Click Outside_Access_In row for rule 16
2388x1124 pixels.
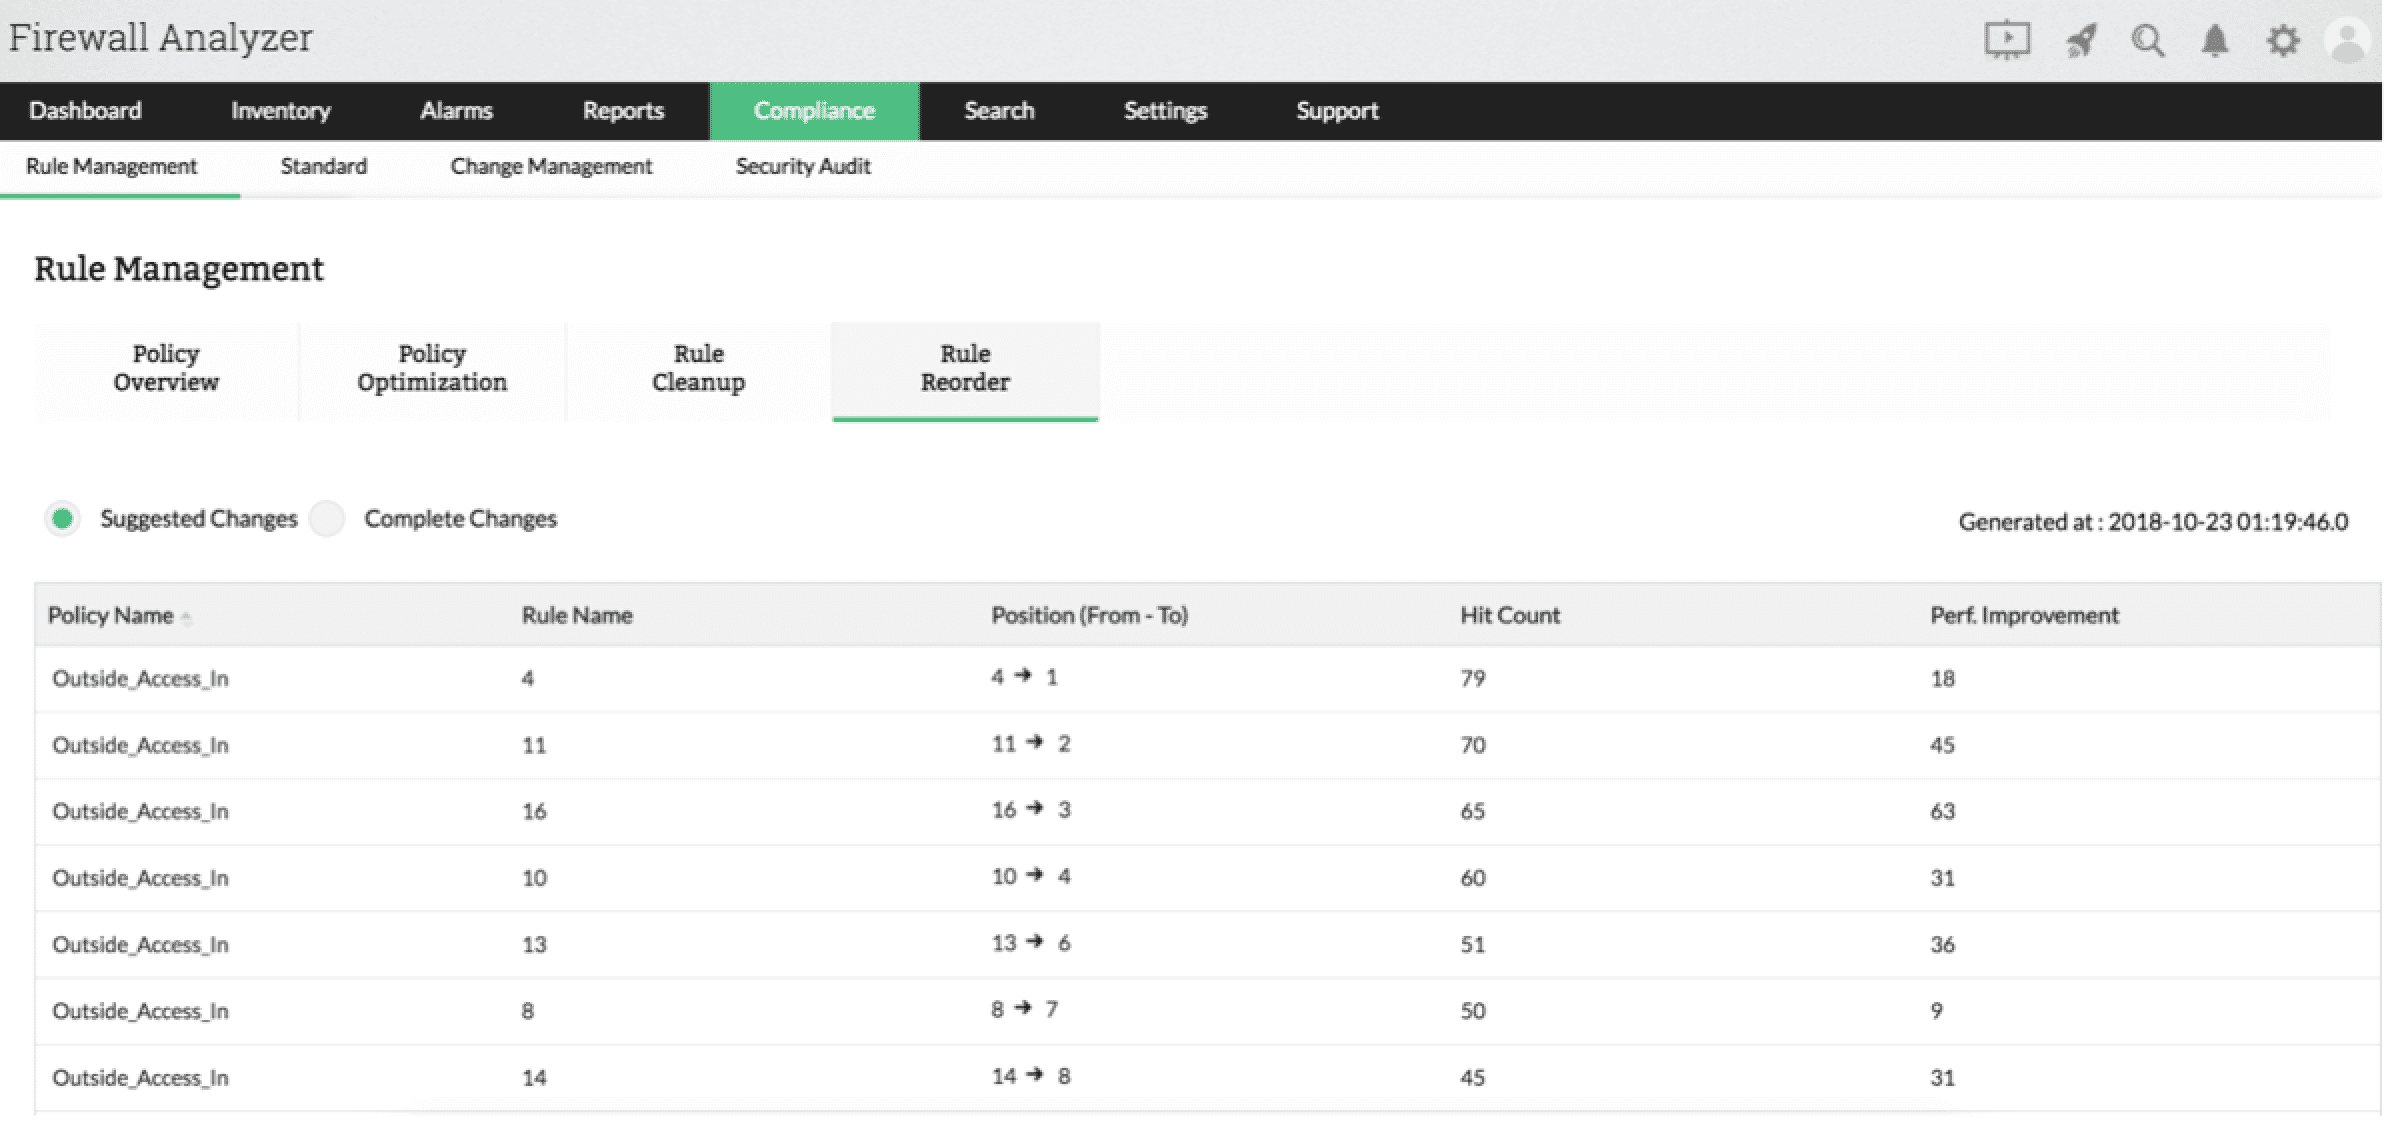(x=141, y=812)
